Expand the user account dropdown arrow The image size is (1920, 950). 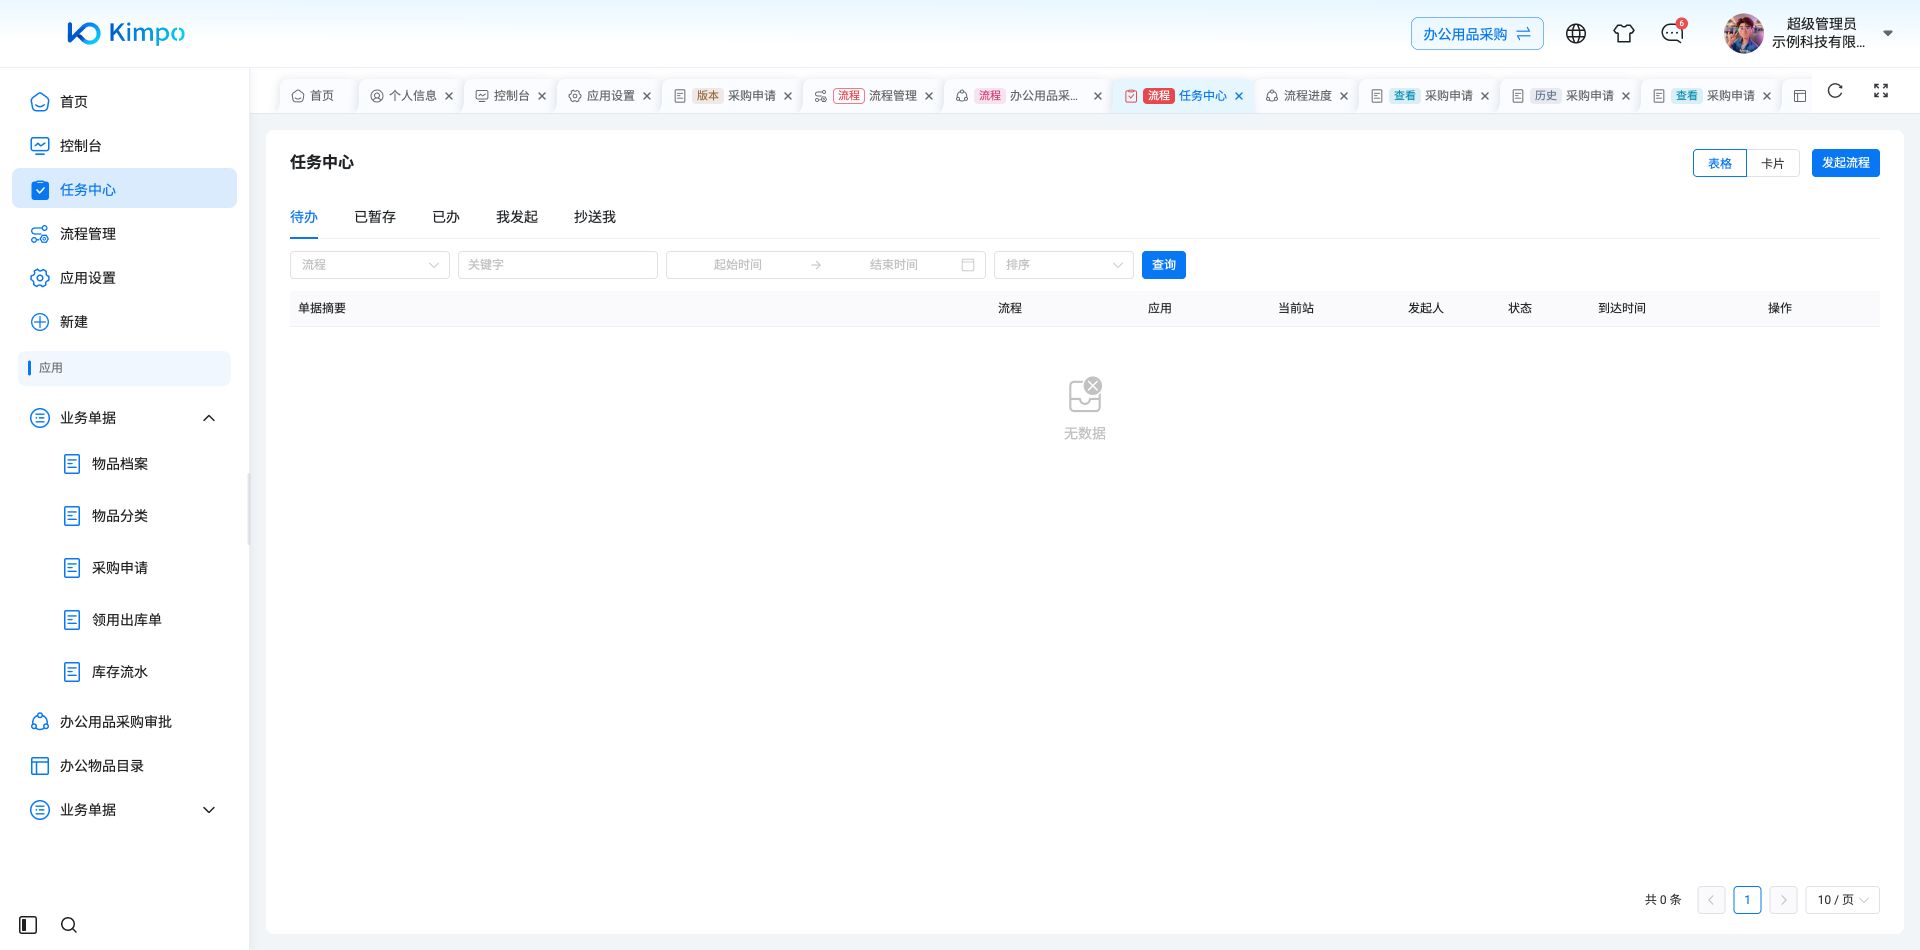click(1888, 33)
